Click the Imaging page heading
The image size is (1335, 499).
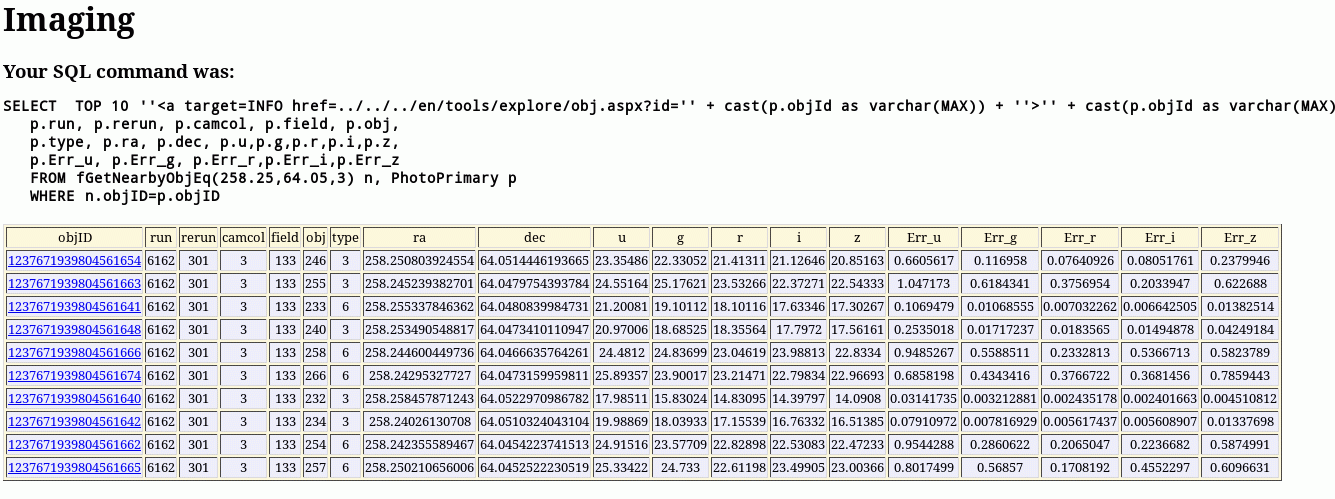click(x=69, y=20)
